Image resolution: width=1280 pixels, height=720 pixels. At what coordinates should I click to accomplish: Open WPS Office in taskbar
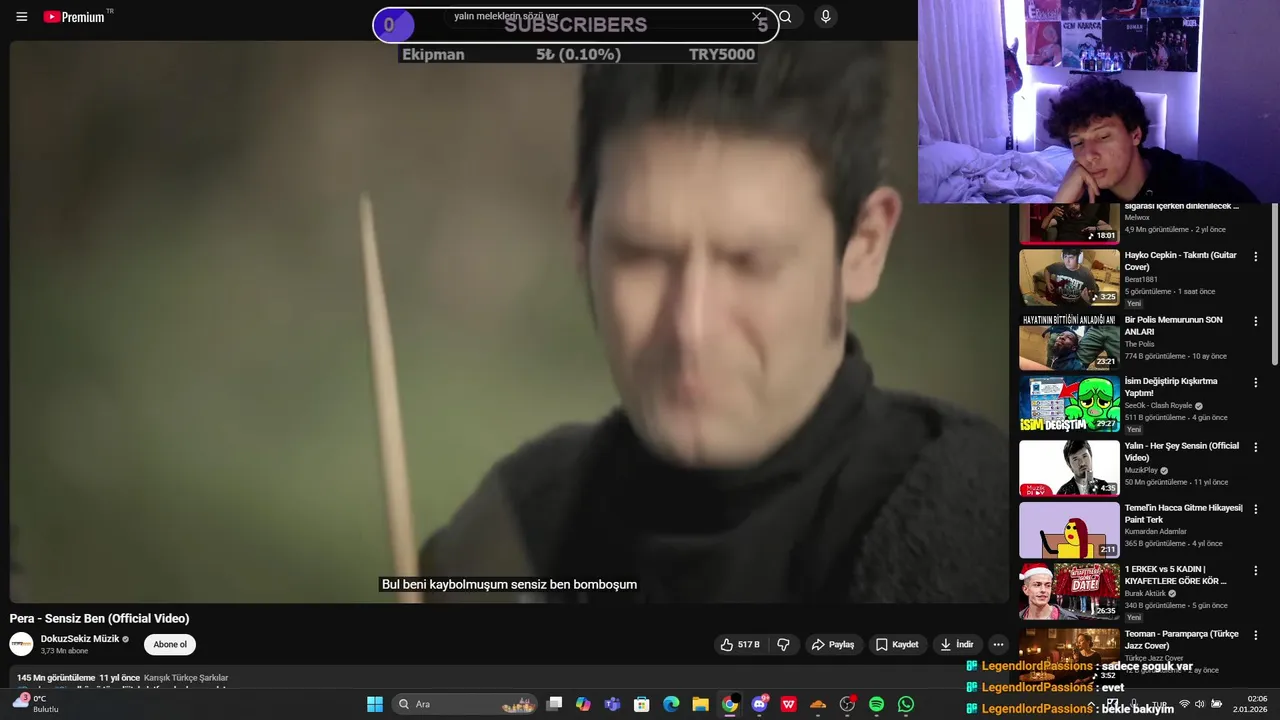tap(788, 704)
